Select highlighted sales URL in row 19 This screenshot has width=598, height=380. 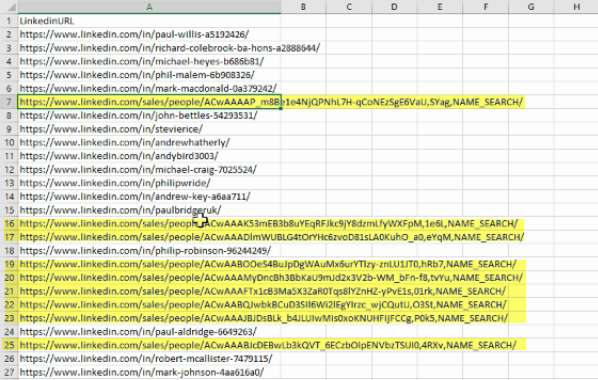click(149, 264)
